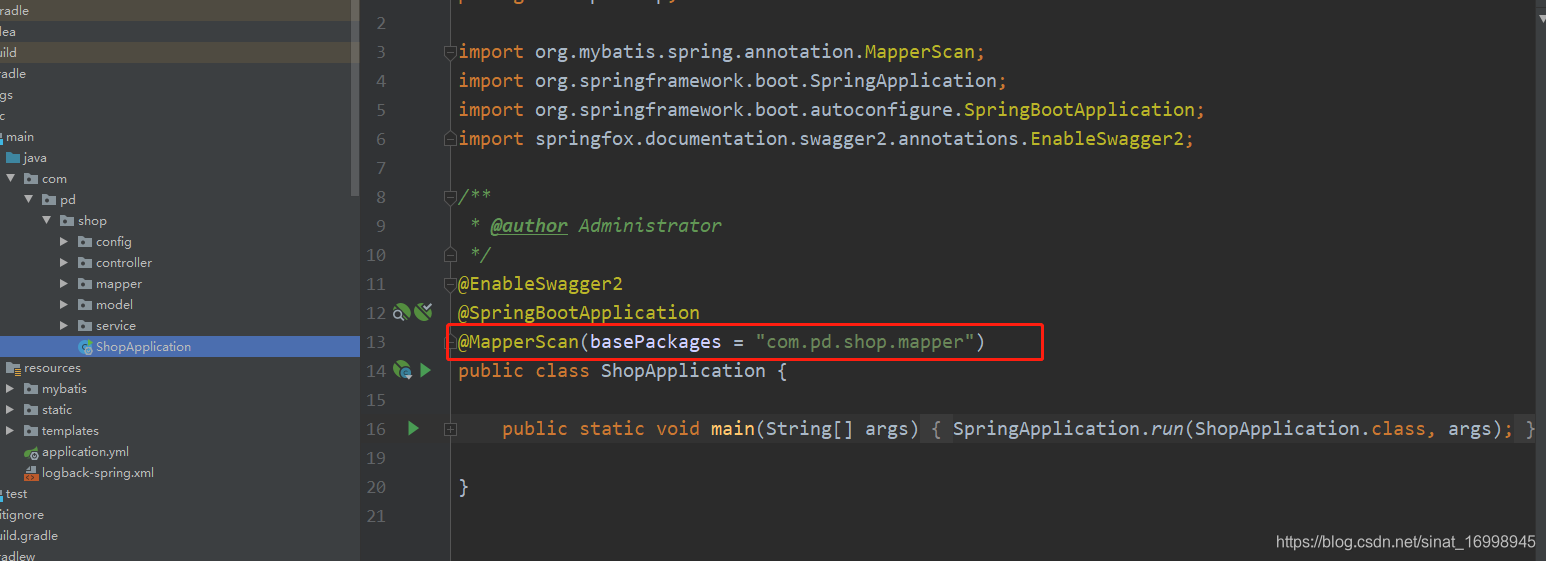Click the @EnableSwagger2 annotation

click(x=540, y=284)
